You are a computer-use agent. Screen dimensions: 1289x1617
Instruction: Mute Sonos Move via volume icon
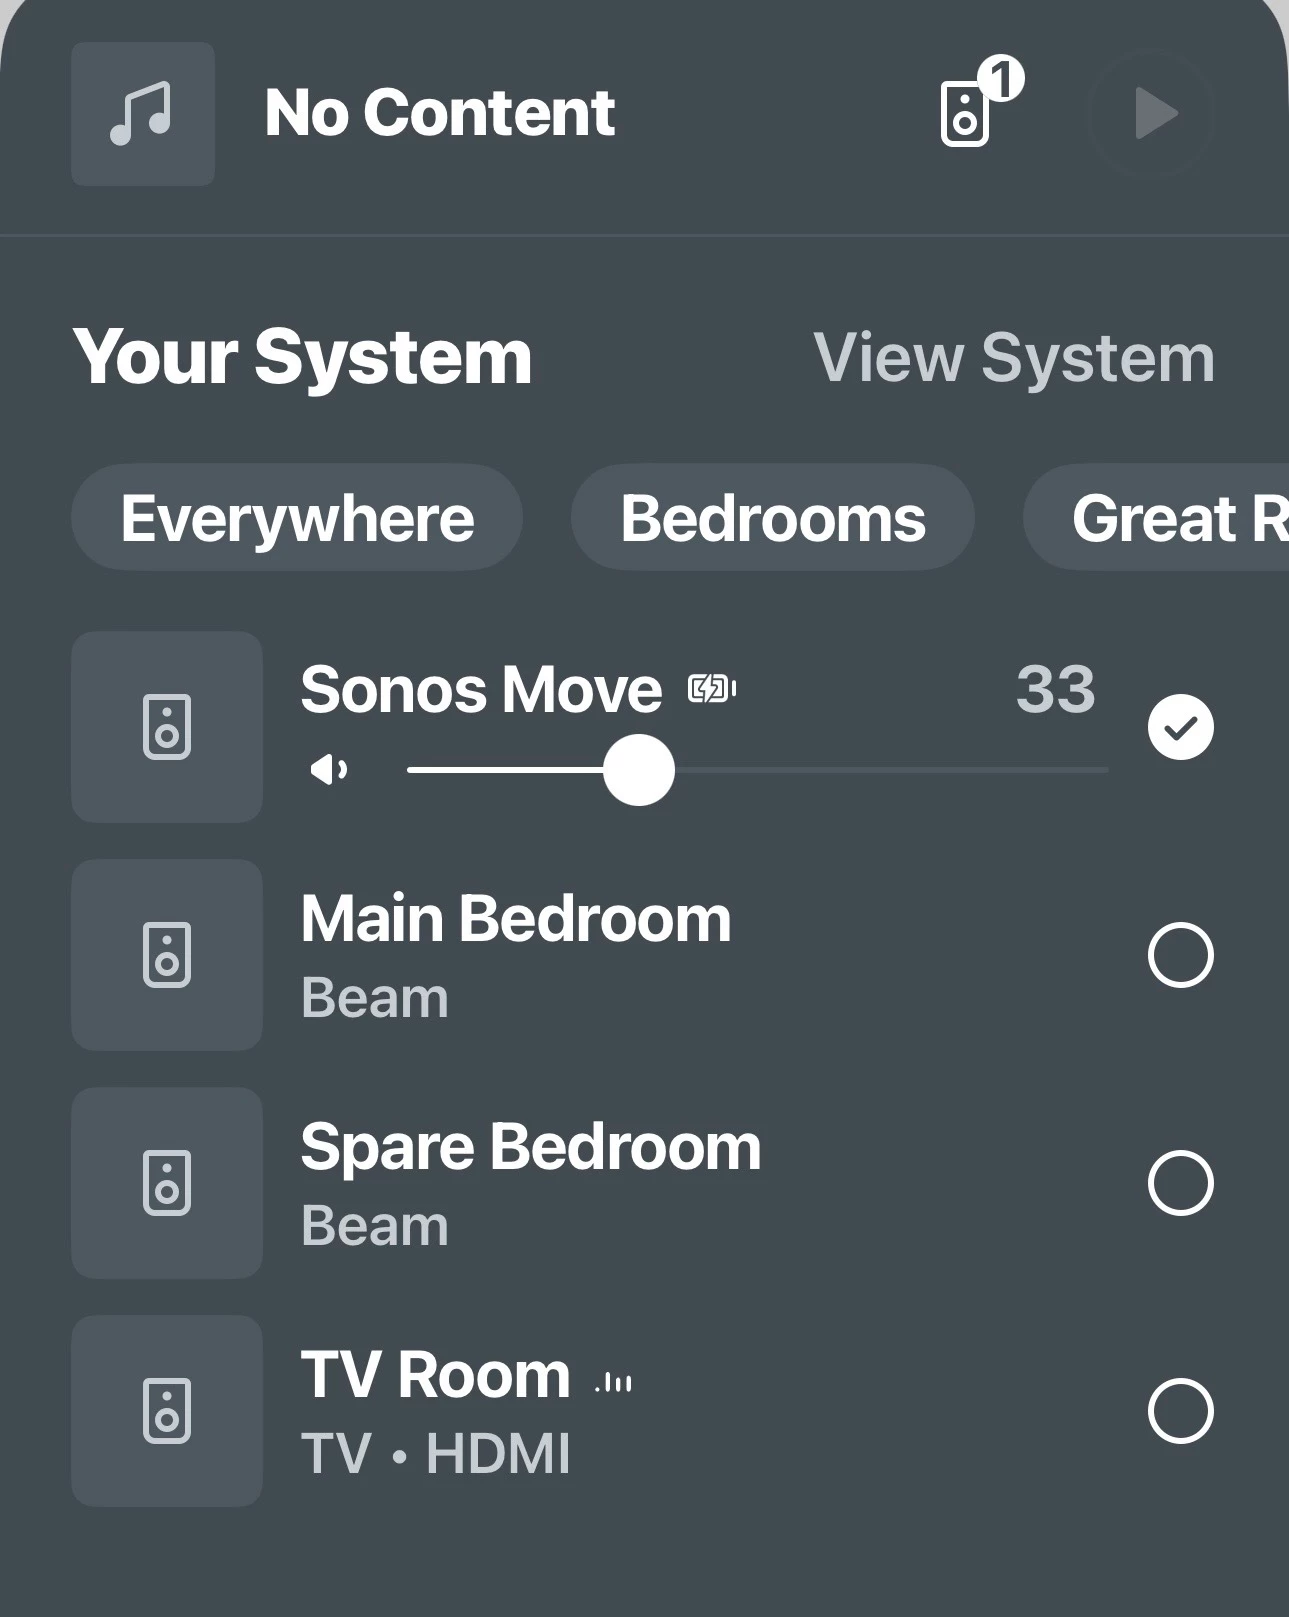coord(329,770)
